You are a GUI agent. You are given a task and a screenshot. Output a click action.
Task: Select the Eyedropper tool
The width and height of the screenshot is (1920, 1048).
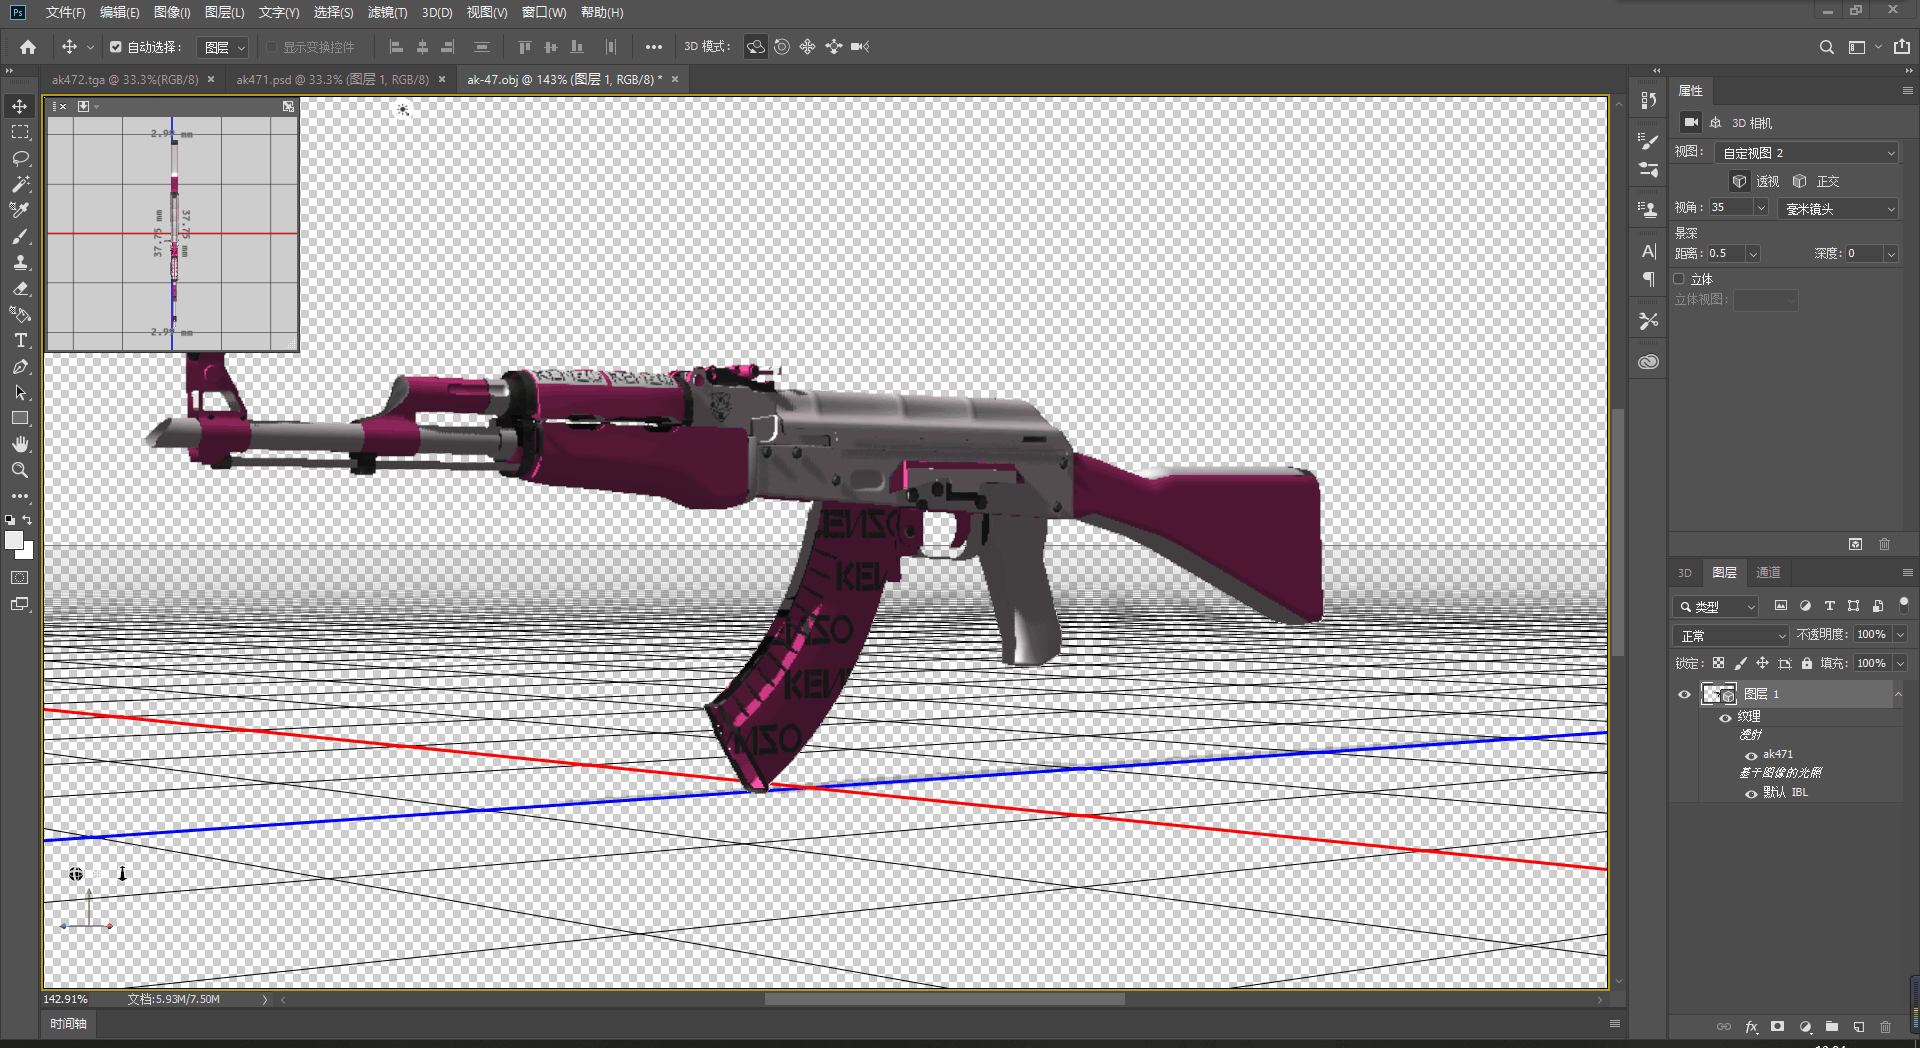point(20,210)
